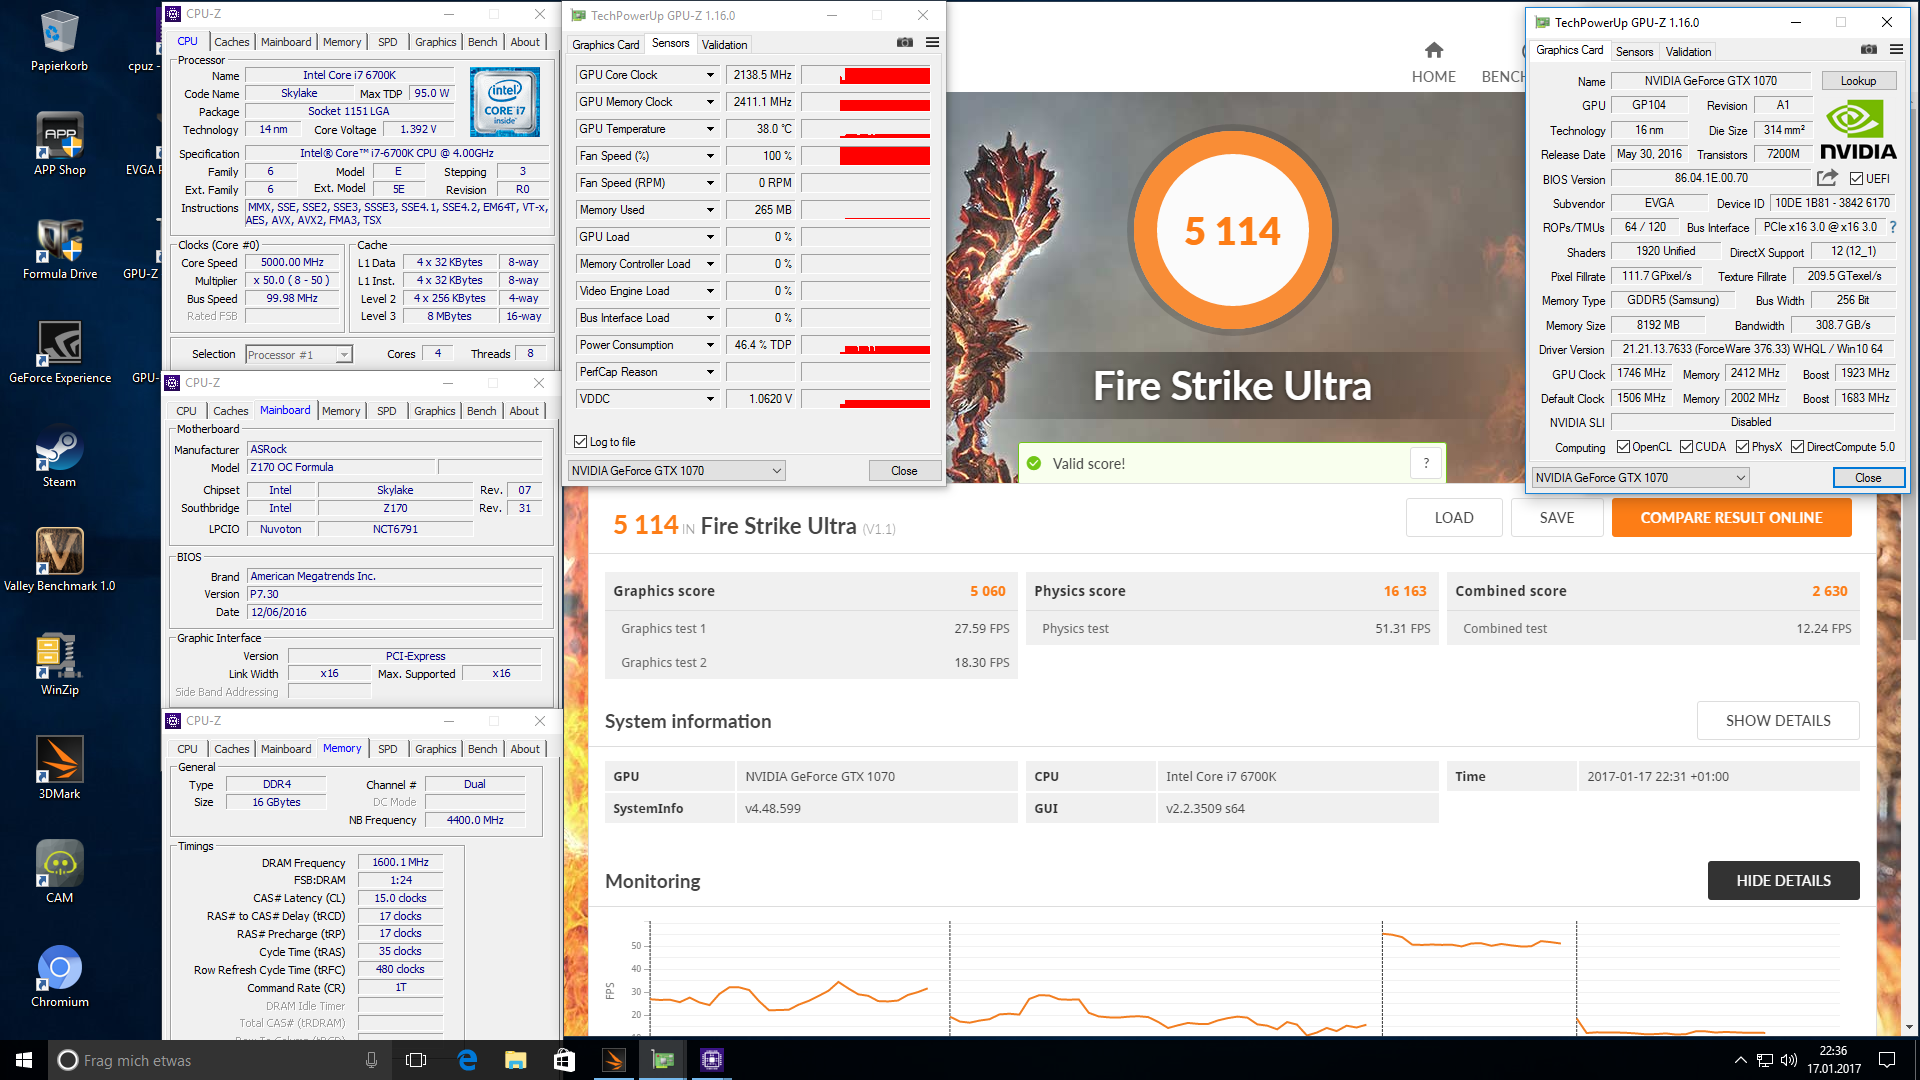The image size is (1920, 1080).
Task: Toggle the OpenCL checkbox
Action: point(1623,447)
